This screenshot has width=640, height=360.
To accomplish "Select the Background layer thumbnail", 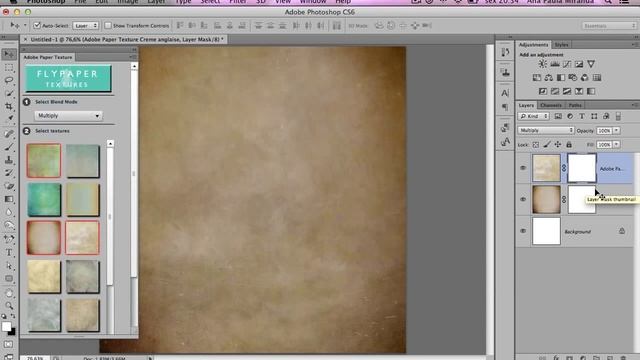I will [546, 231].
